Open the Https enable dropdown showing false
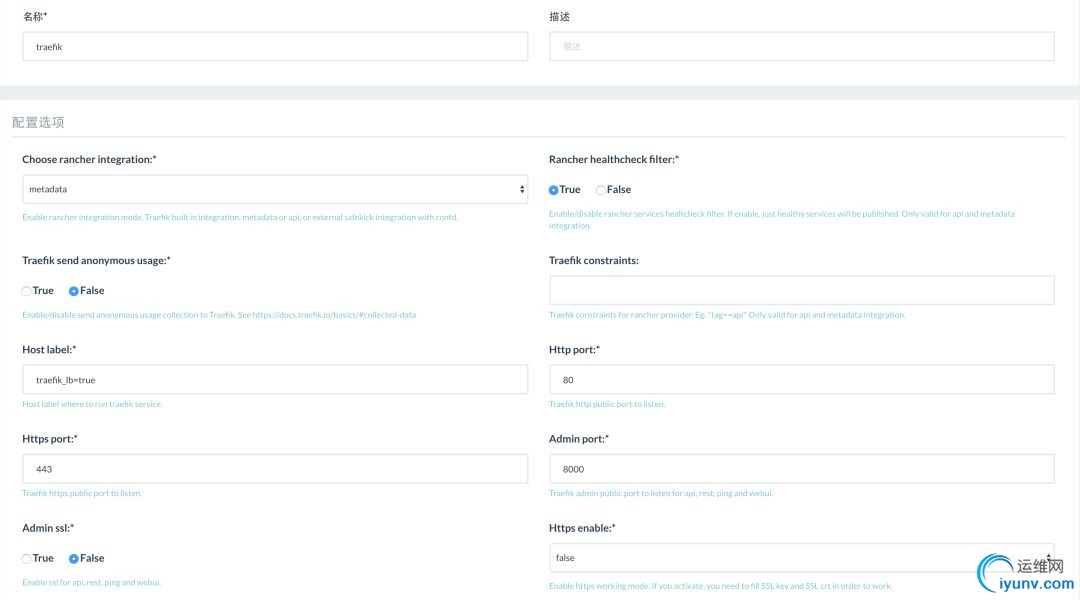 pyautogui.click(x=801, y=557)
